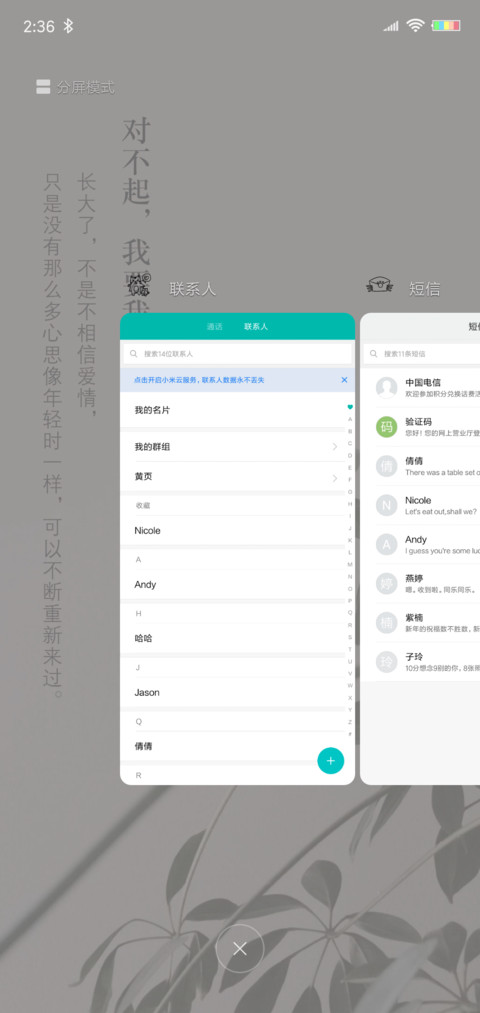
Task: Tap the Bluetooth status bar icon
Action: click(x=68, y=26)
